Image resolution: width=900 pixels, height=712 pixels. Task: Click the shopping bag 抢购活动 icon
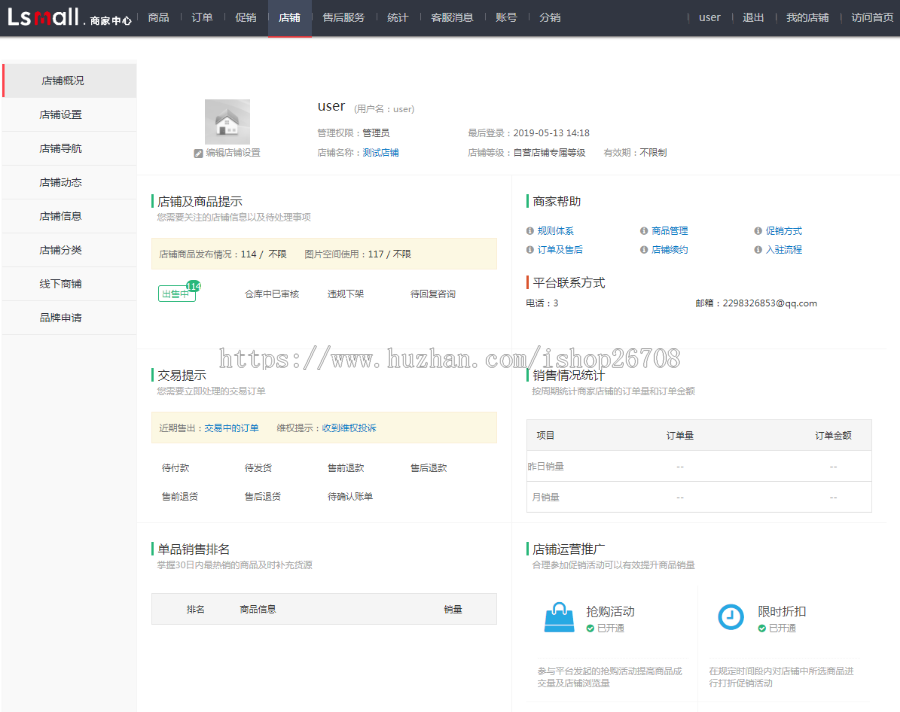point(559,617)
